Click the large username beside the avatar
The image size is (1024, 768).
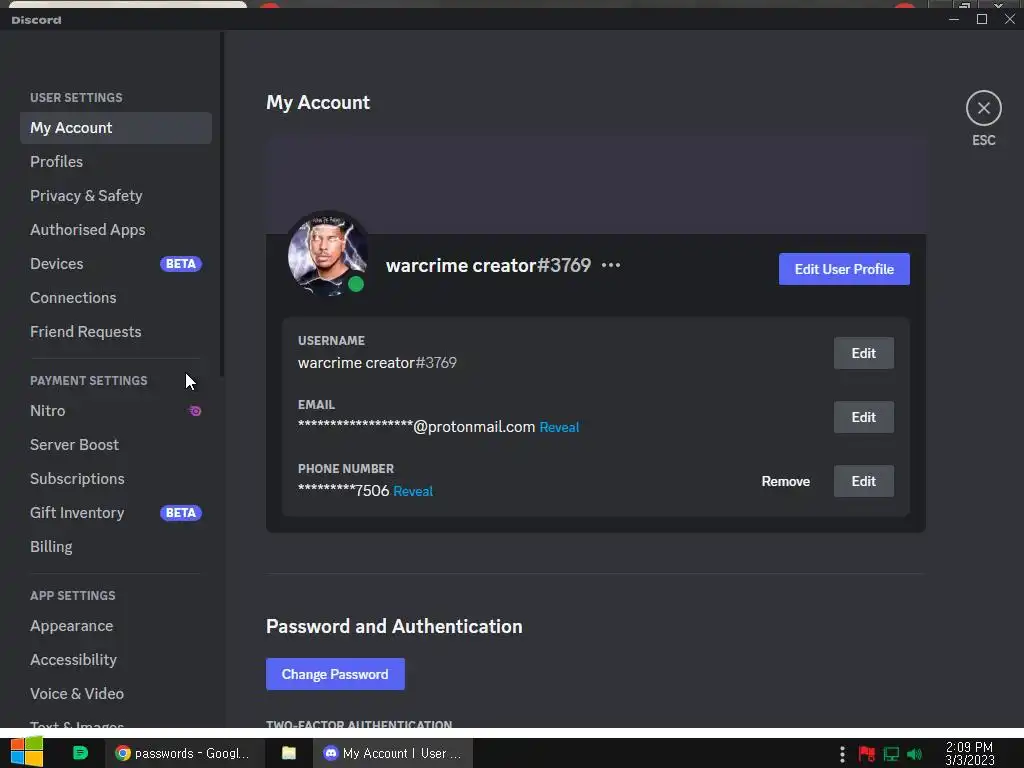click(488, 265)
